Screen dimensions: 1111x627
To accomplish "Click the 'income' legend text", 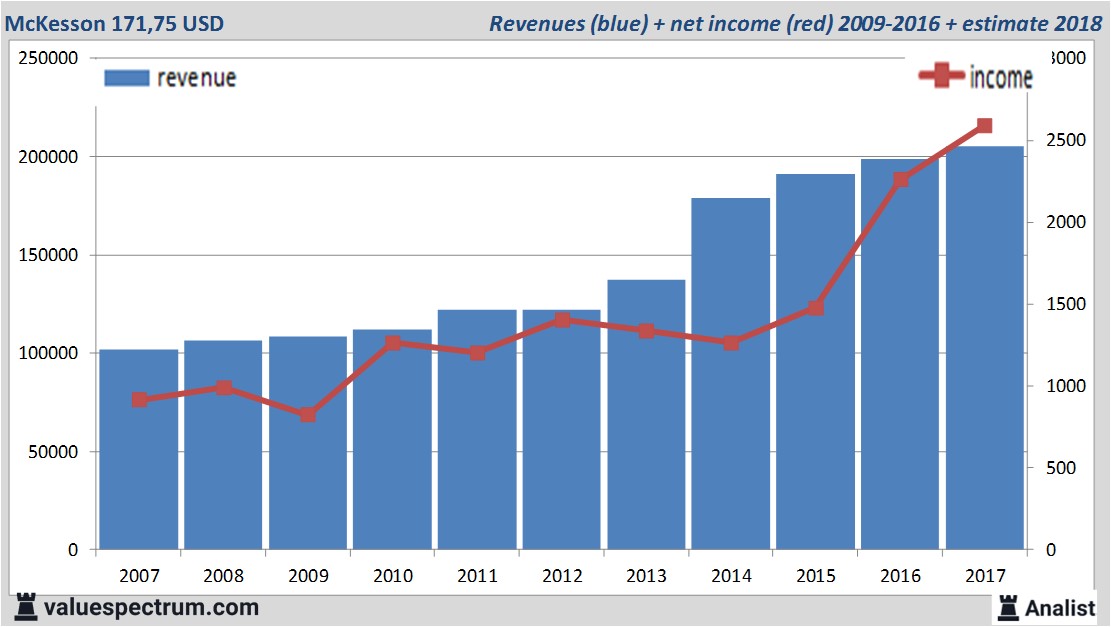I will tap(1001, 77).
